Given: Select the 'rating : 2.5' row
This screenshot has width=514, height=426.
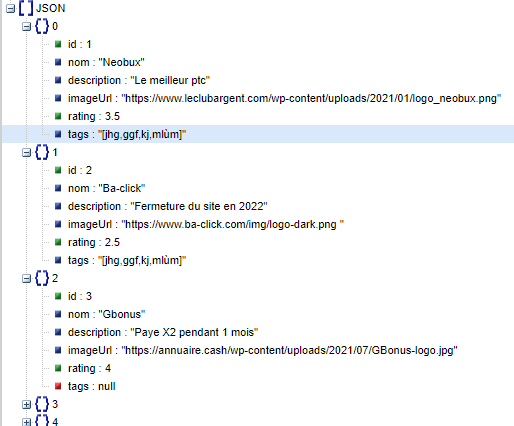Looking at the screenshot, I should (94, 242).
